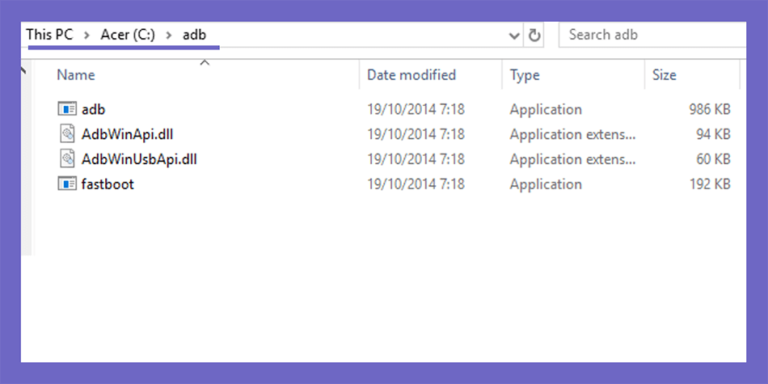Refresh the adb folder view
The height and width of the screenshot is (384, 768).
point(534,35)
